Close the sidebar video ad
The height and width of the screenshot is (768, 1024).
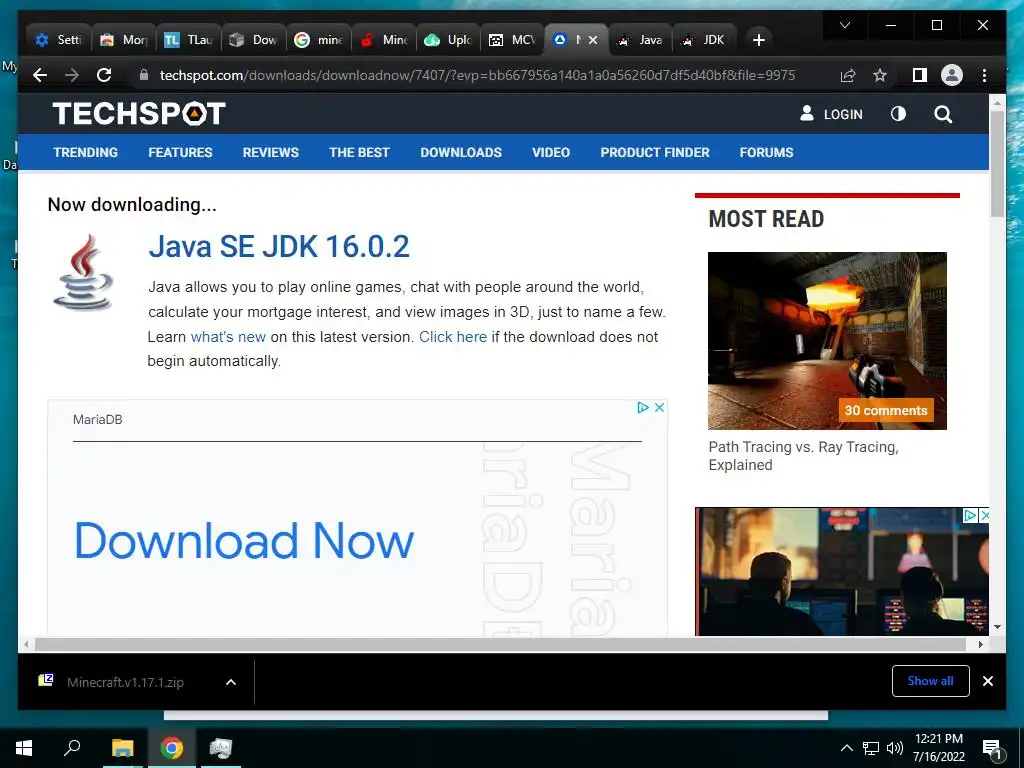coord(985,515)
